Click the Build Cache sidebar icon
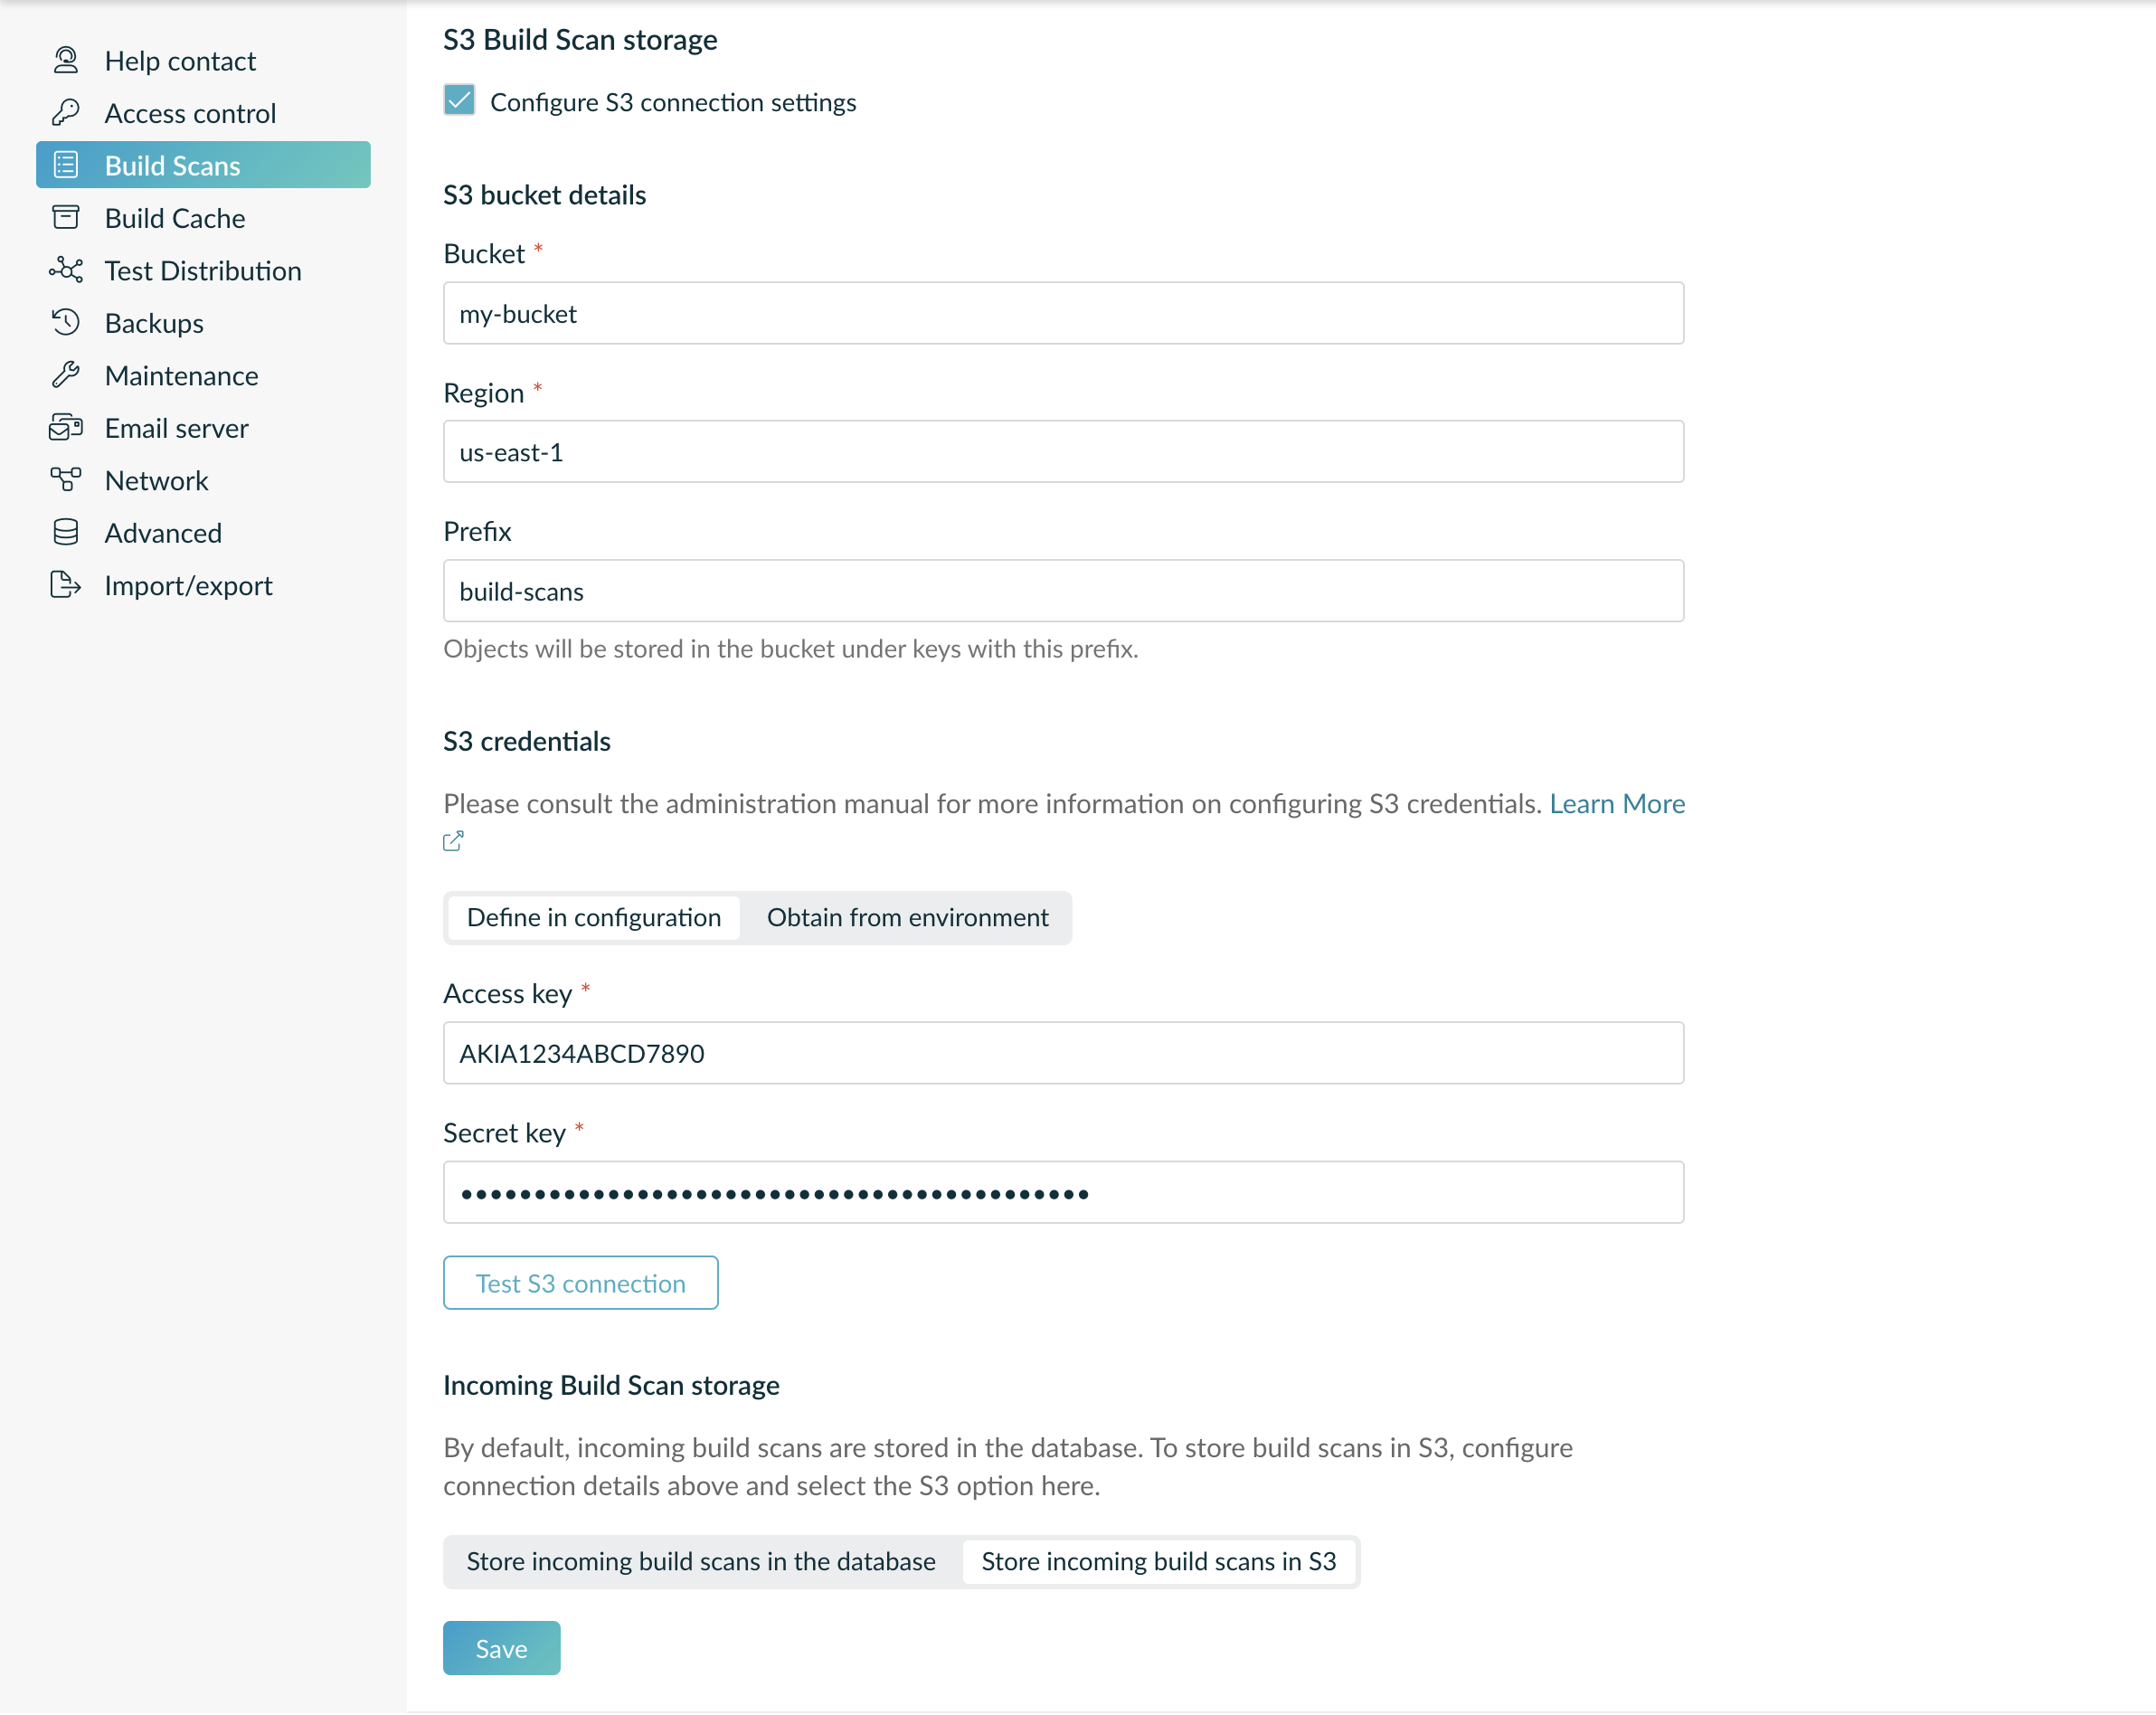The width and height of the screenshot is (2156, 1715). click(66, 218)
